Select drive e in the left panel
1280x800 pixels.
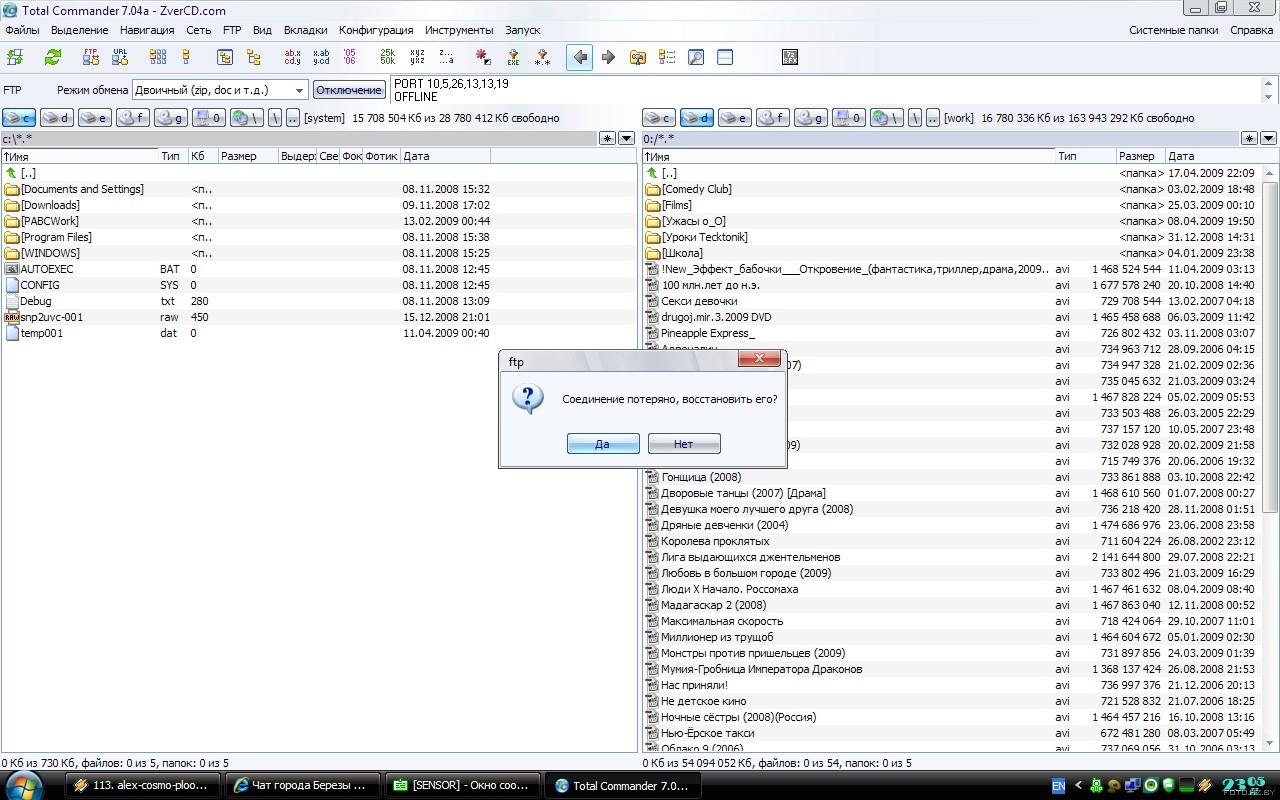pyautogui.click(x=95, y=118)
